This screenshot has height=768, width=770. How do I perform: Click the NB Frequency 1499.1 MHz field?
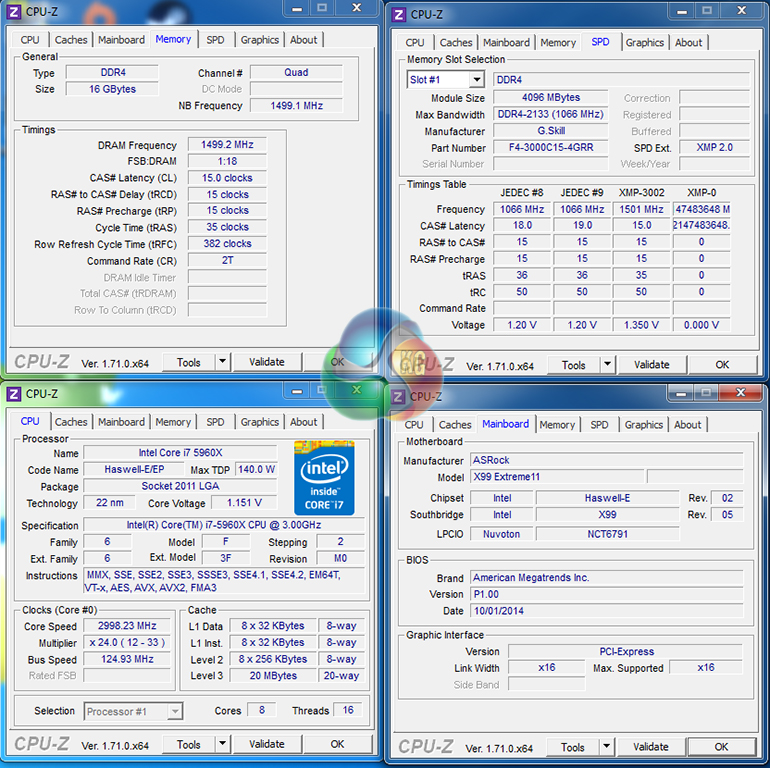tap(297, 105)
